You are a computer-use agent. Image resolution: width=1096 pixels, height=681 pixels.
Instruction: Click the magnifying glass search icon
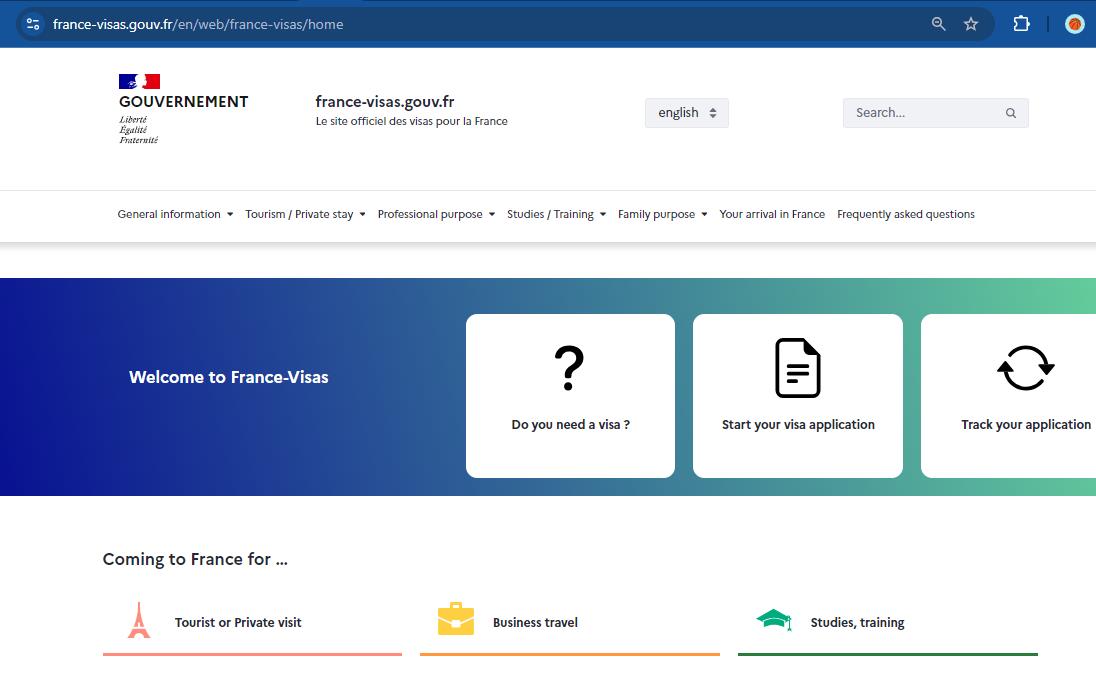[x=1011, y=112]
